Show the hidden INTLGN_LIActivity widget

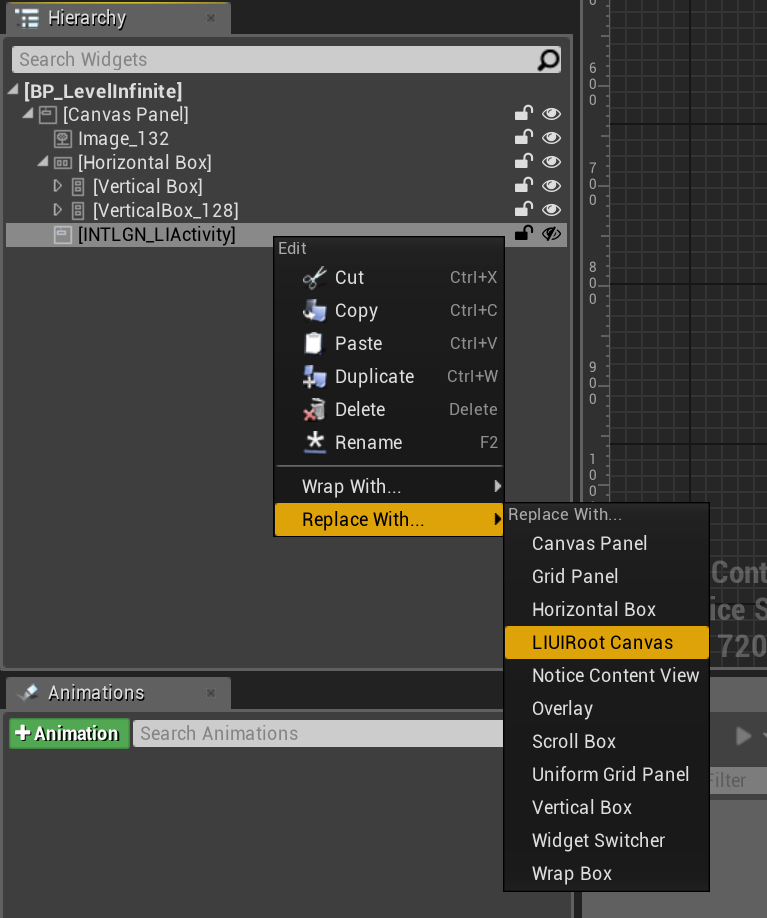pos(551,234)
